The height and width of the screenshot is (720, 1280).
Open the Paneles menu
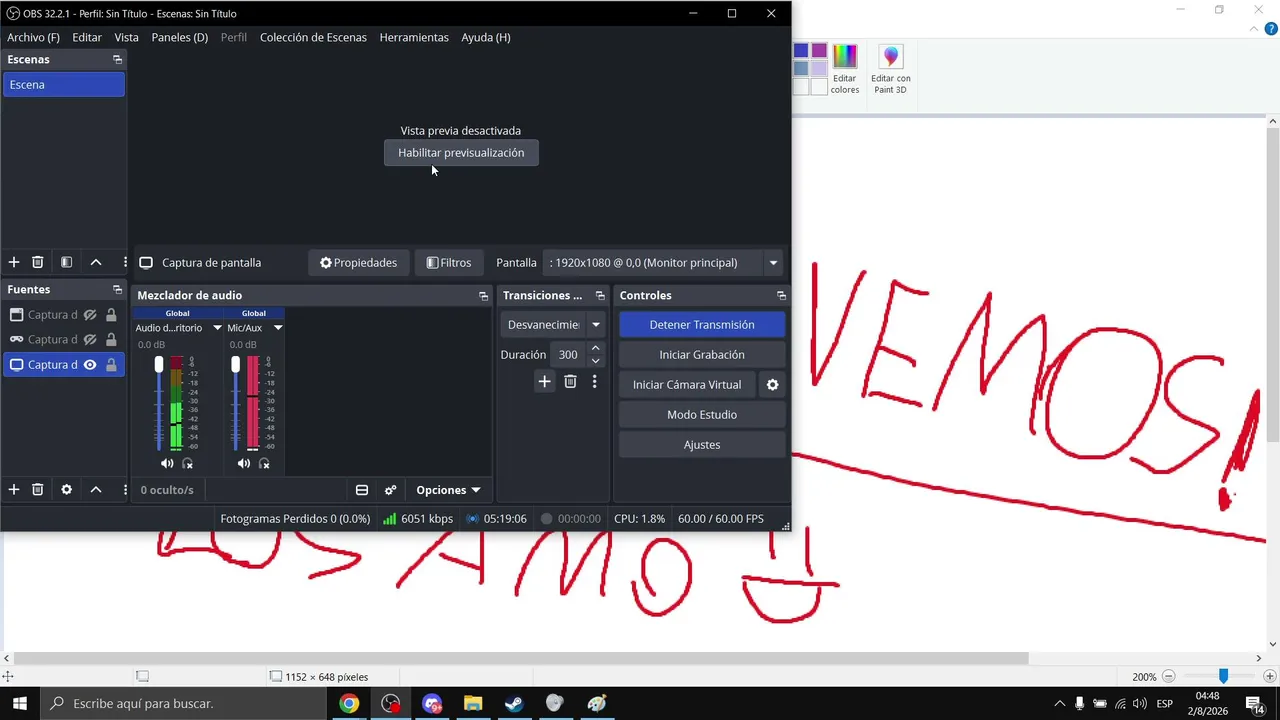click(x=180, y=37)
